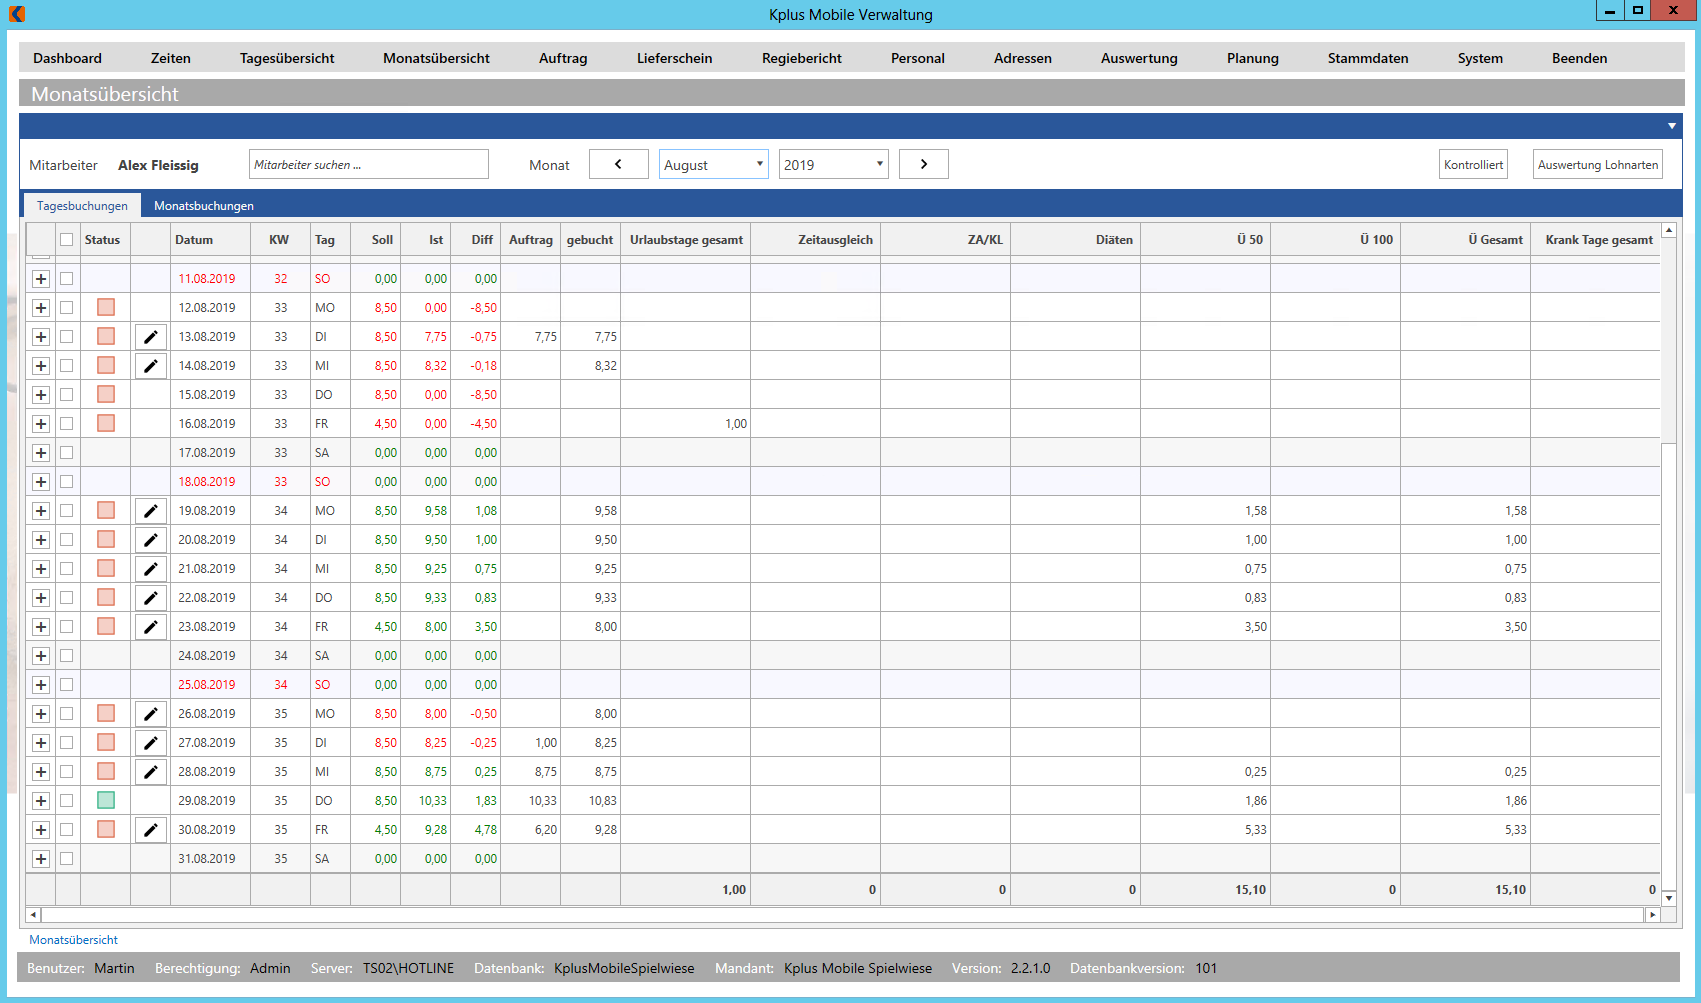Screen dimensions: 1701x1003
Task: Collapse the blue filter panel arrow
Action: pos(1672,126)
